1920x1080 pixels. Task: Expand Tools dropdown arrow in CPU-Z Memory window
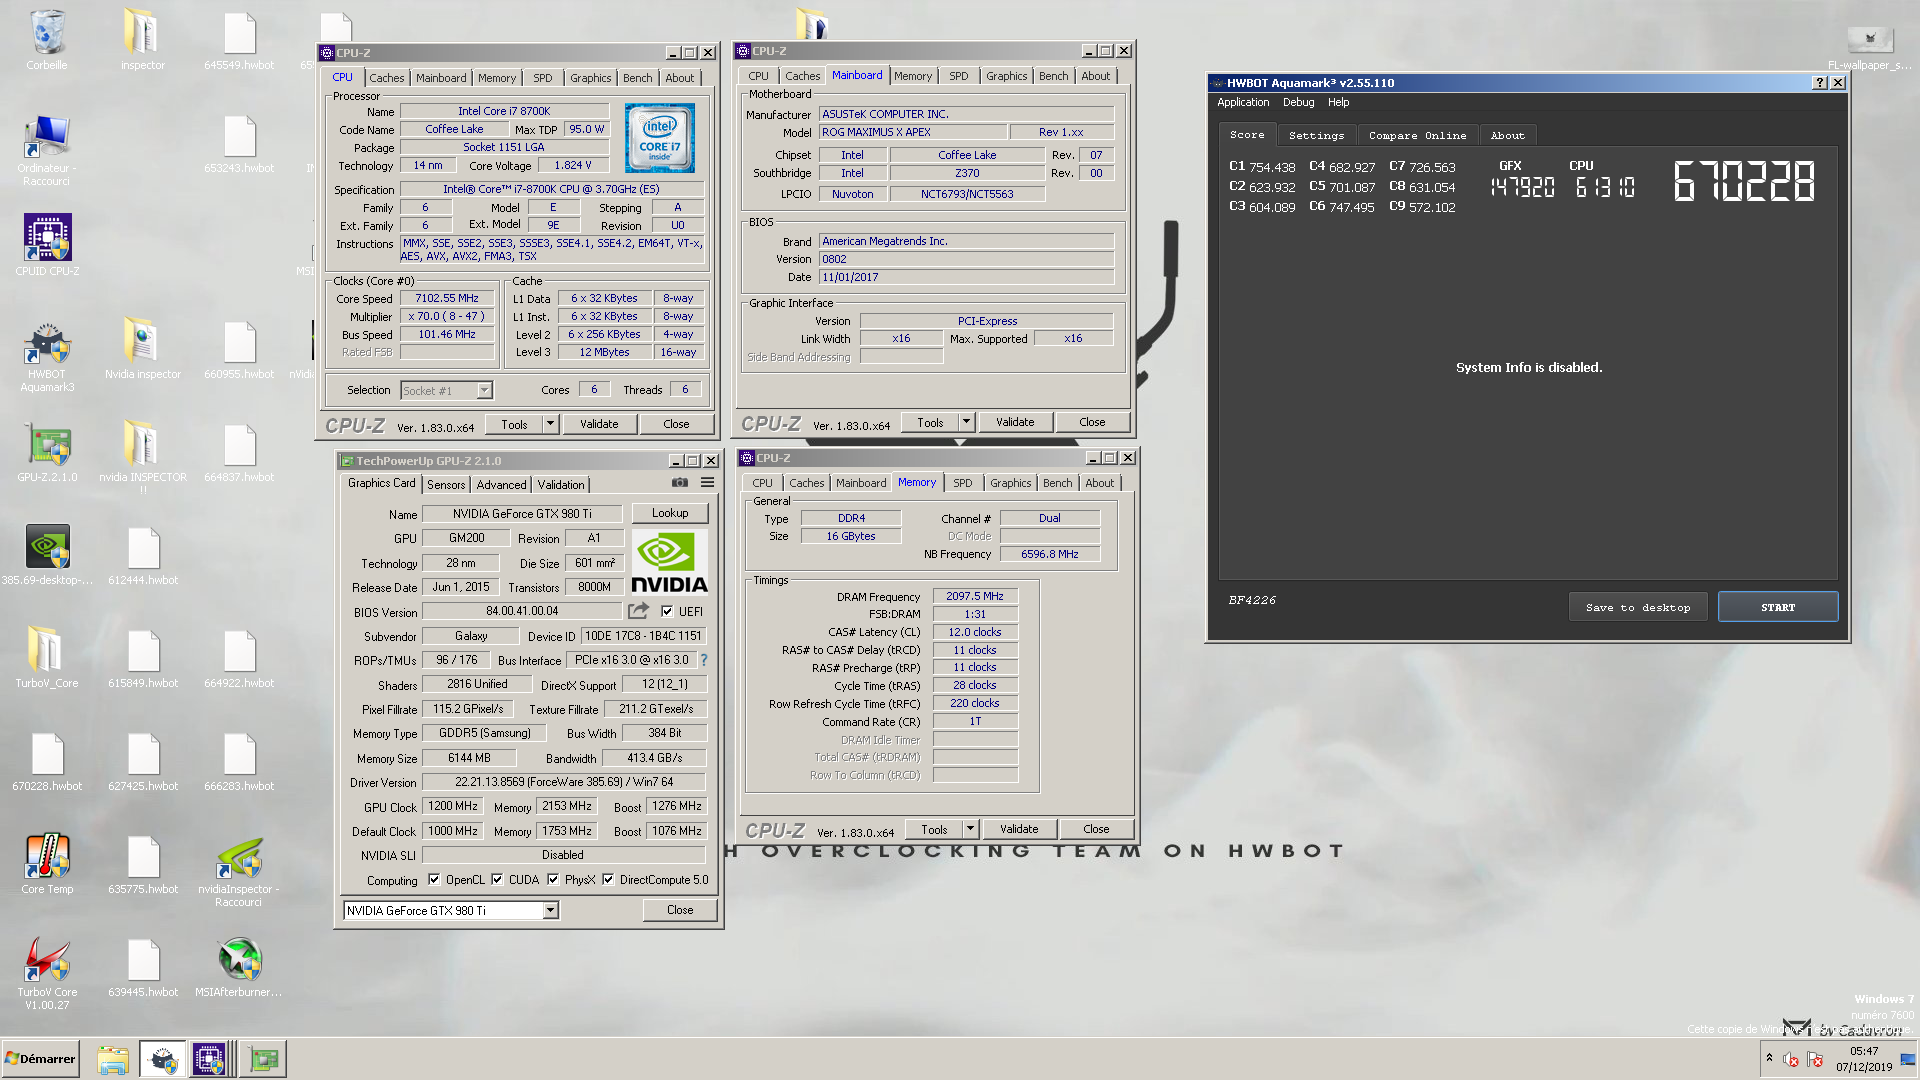(970, 829)
